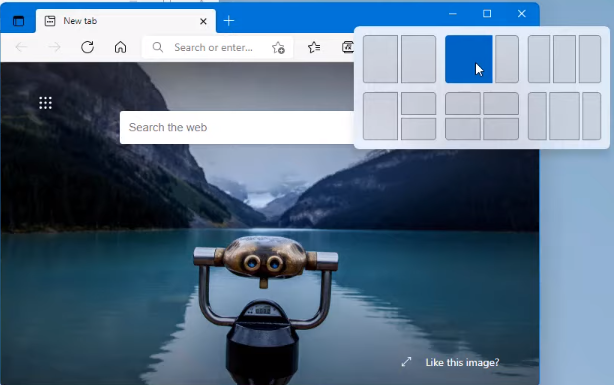This screenshot has width=614, height=385.
Task: Snap to right half of two-column layout
Action: (418, 59)
